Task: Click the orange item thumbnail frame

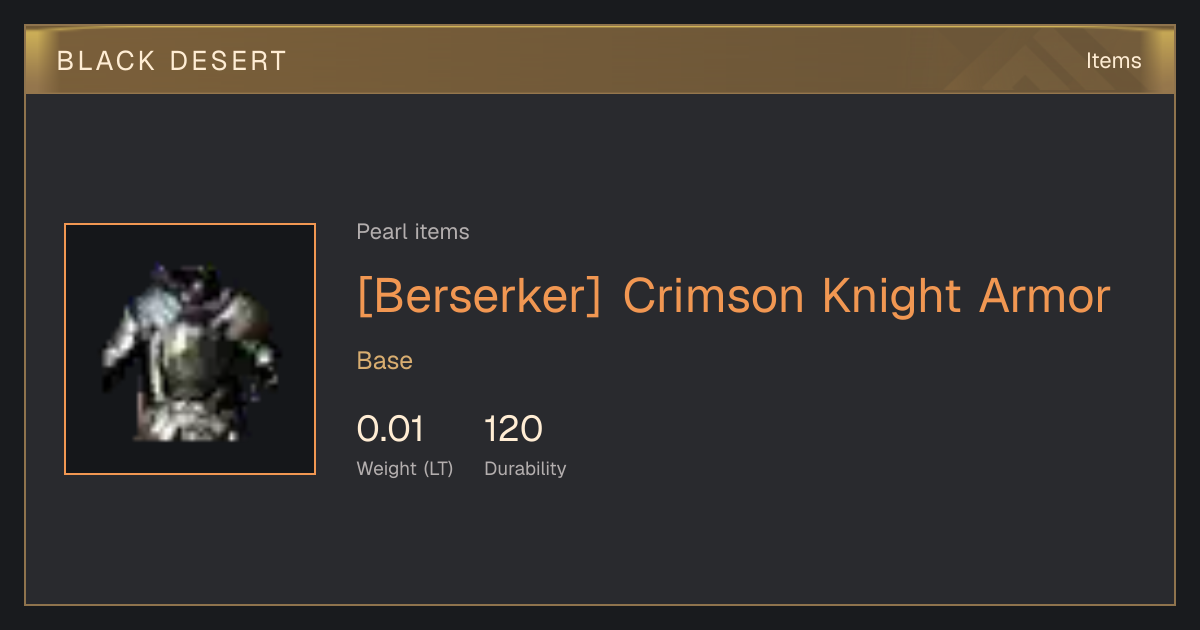Action: 190,349
